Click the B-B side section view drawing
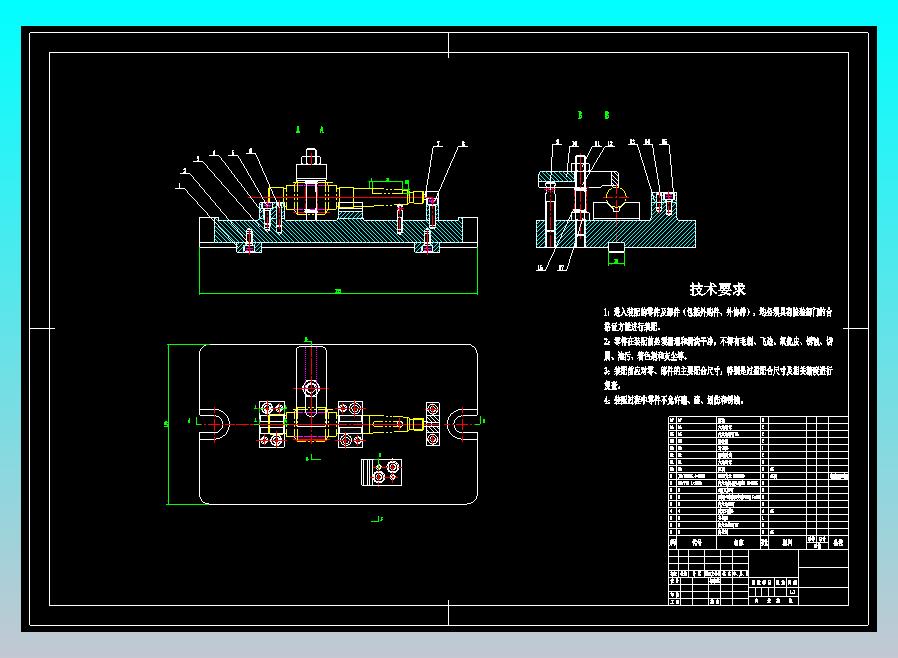 (x=616, y=204)
